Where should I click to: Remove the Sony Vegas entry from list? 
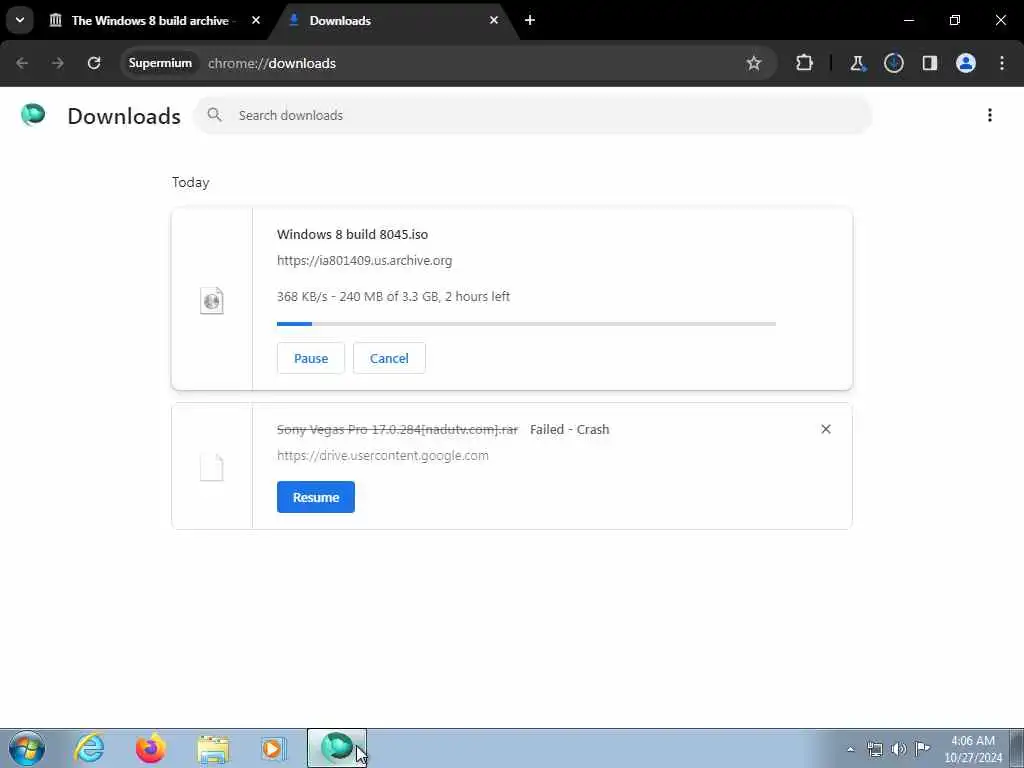(826, 429)
